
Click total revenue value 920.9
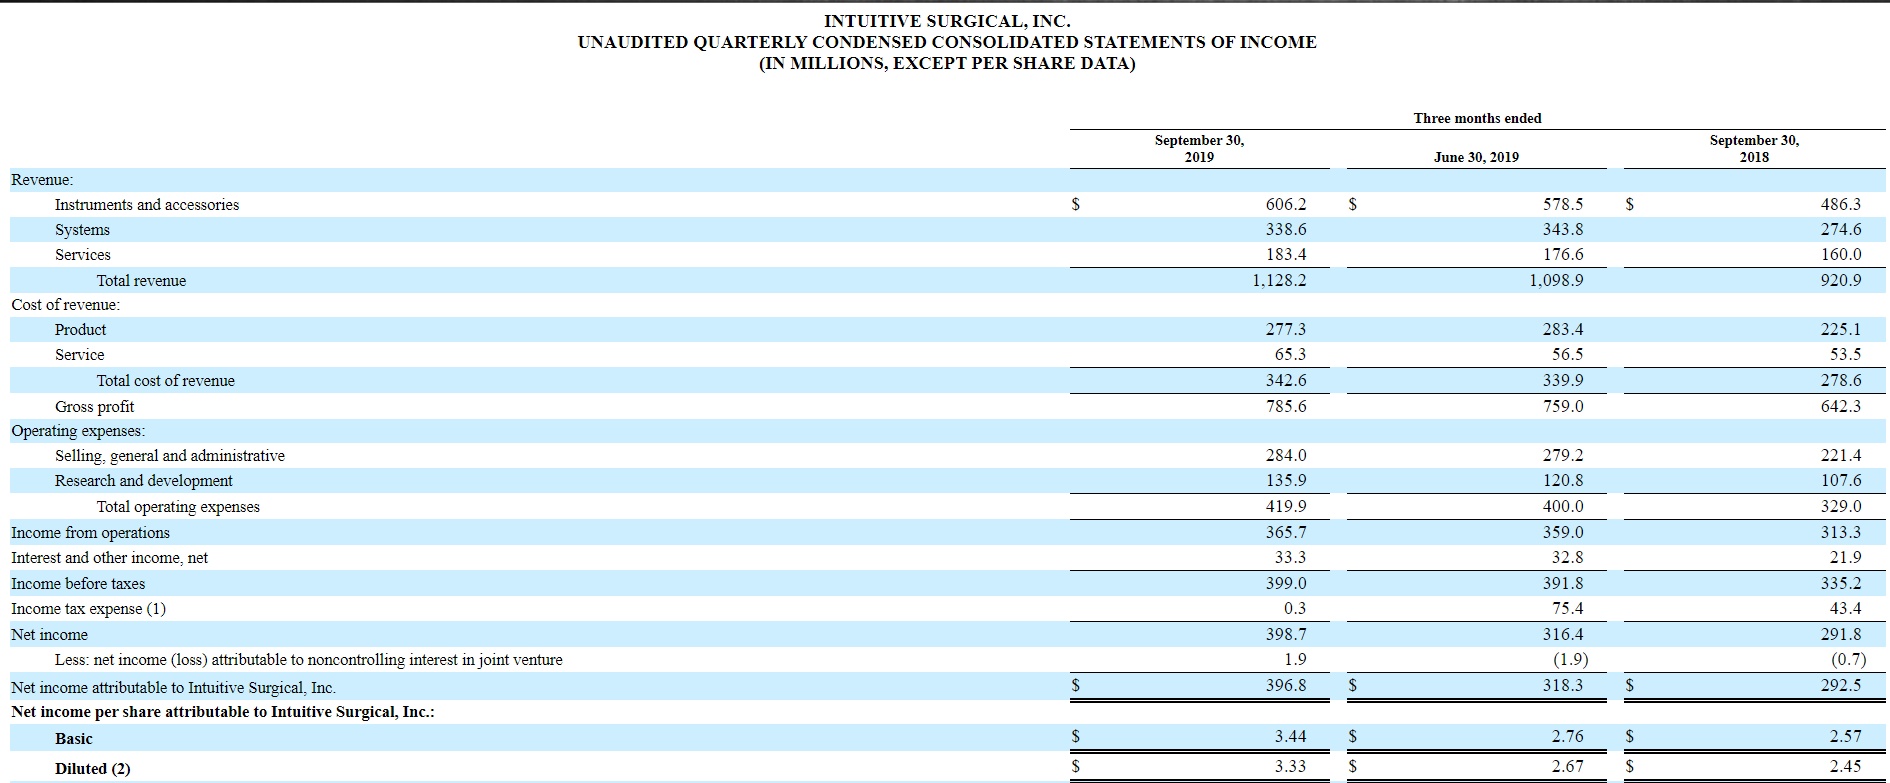pos(1841,280)
